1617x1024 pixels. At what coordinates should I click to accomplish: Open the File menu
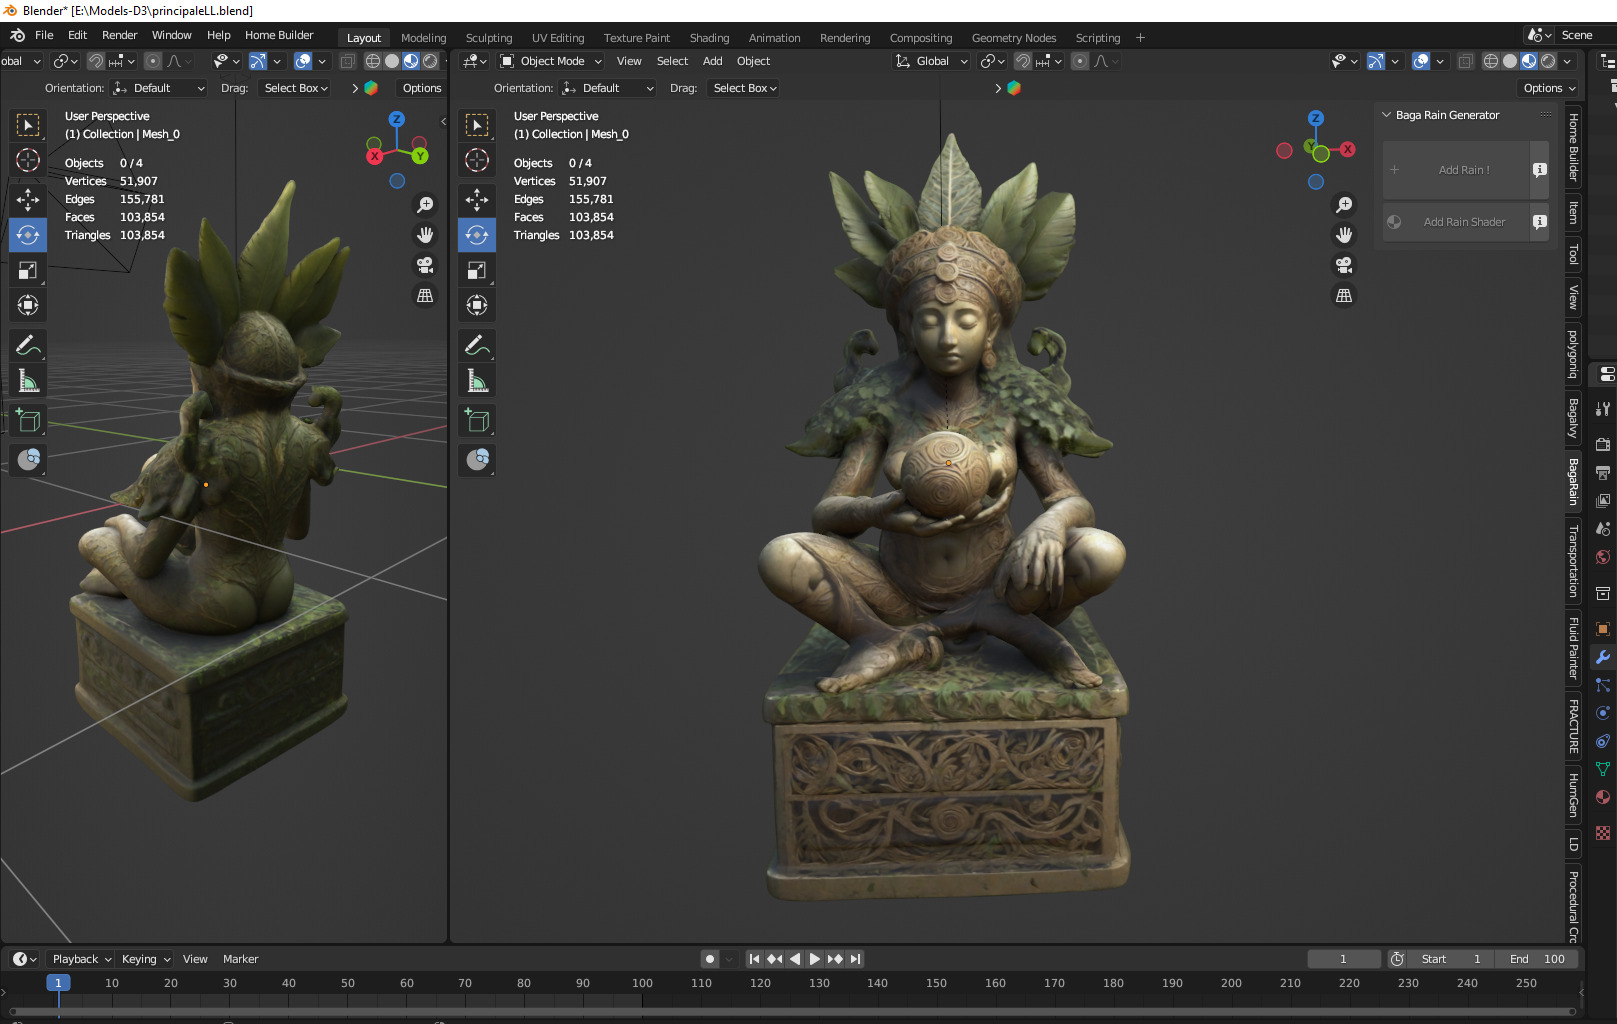coord(44,35)
